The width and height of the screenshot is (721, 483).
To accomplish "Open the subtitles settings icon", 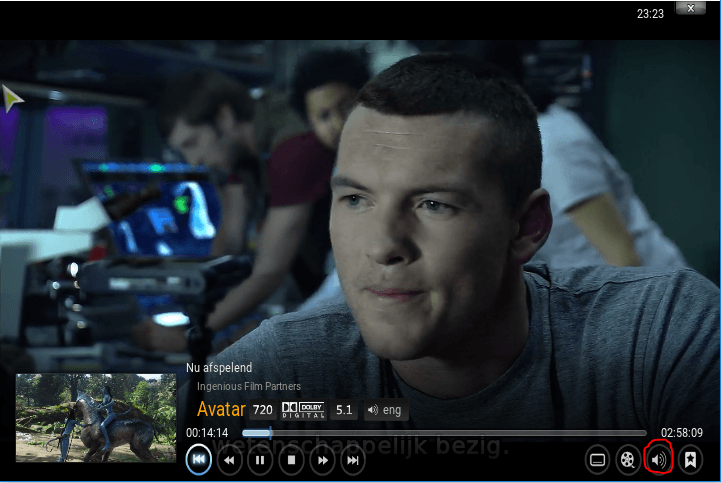I will coord(598,460).
